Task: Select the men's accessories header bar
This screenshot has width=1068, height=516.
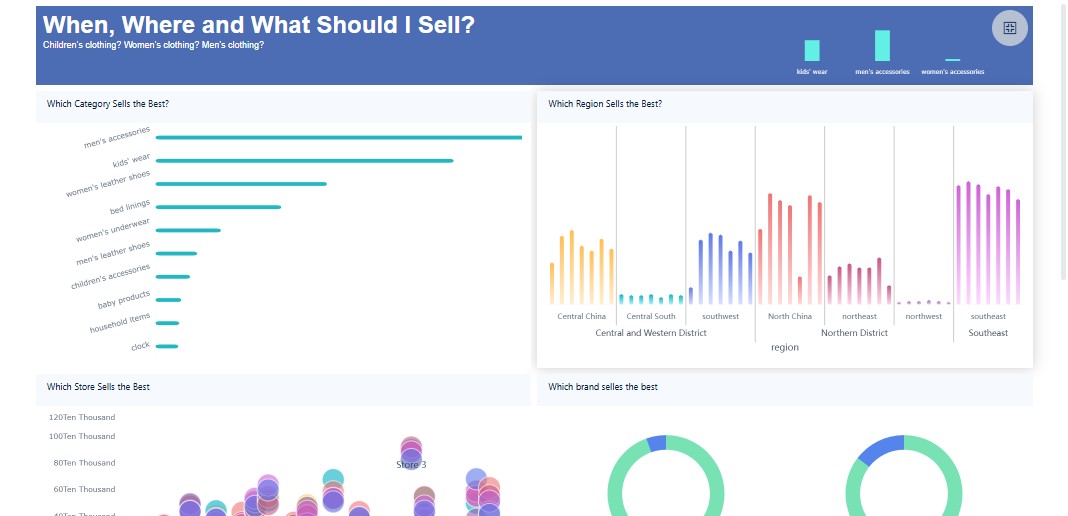Action: click(x=882, y=46)
